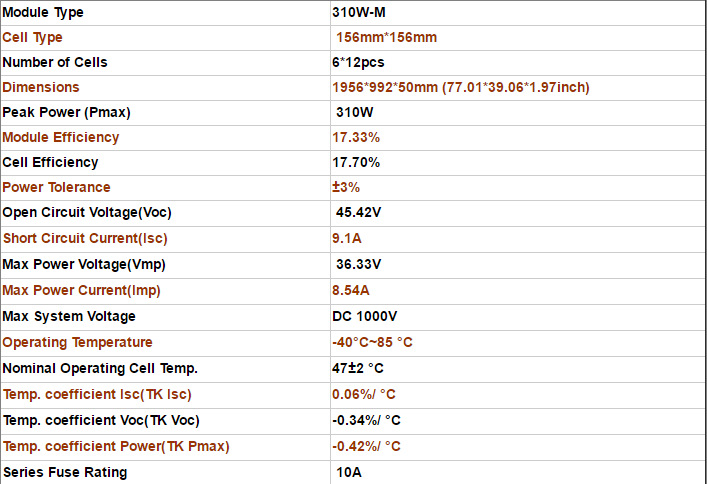
Task: Select the '-0.42%/ °C' coefficient value
Action: point(367,447)
